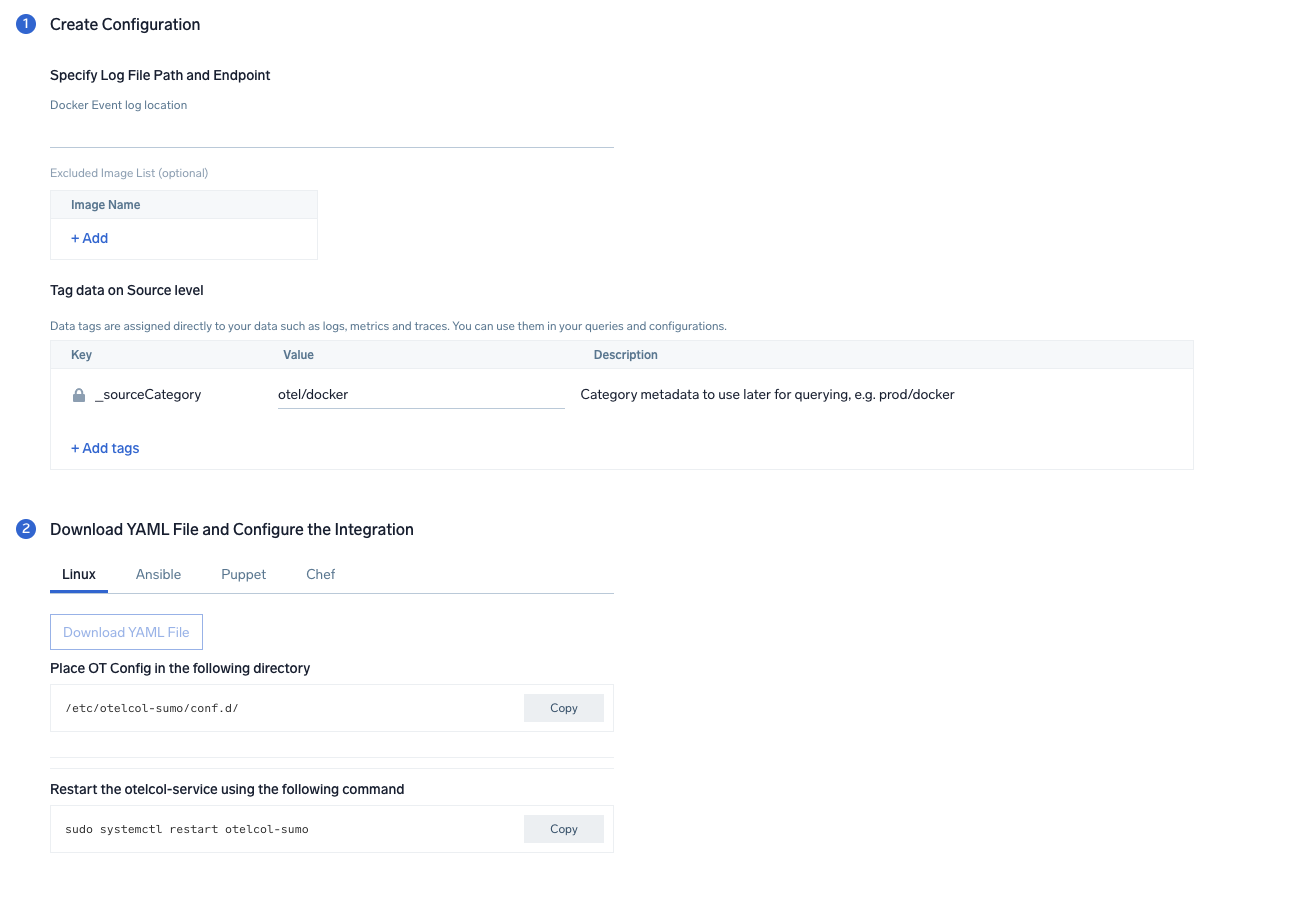Click the step 2 Download YAML numbered circle
This screenshot has width=1316, height=916.
click(25, 528)
